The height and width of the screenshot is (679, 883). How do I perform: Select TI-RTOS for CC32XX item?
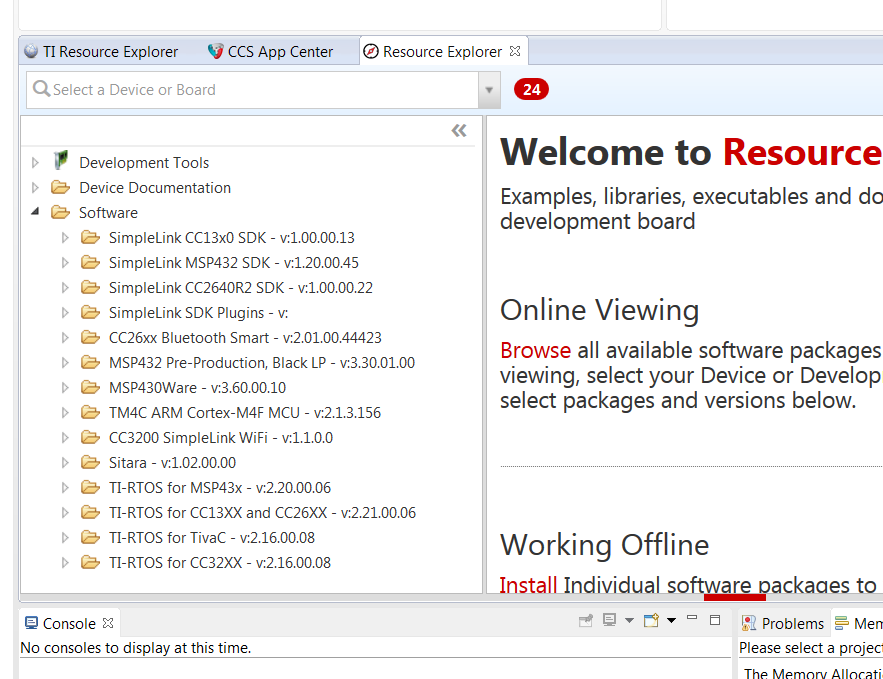tap(220, 562)
